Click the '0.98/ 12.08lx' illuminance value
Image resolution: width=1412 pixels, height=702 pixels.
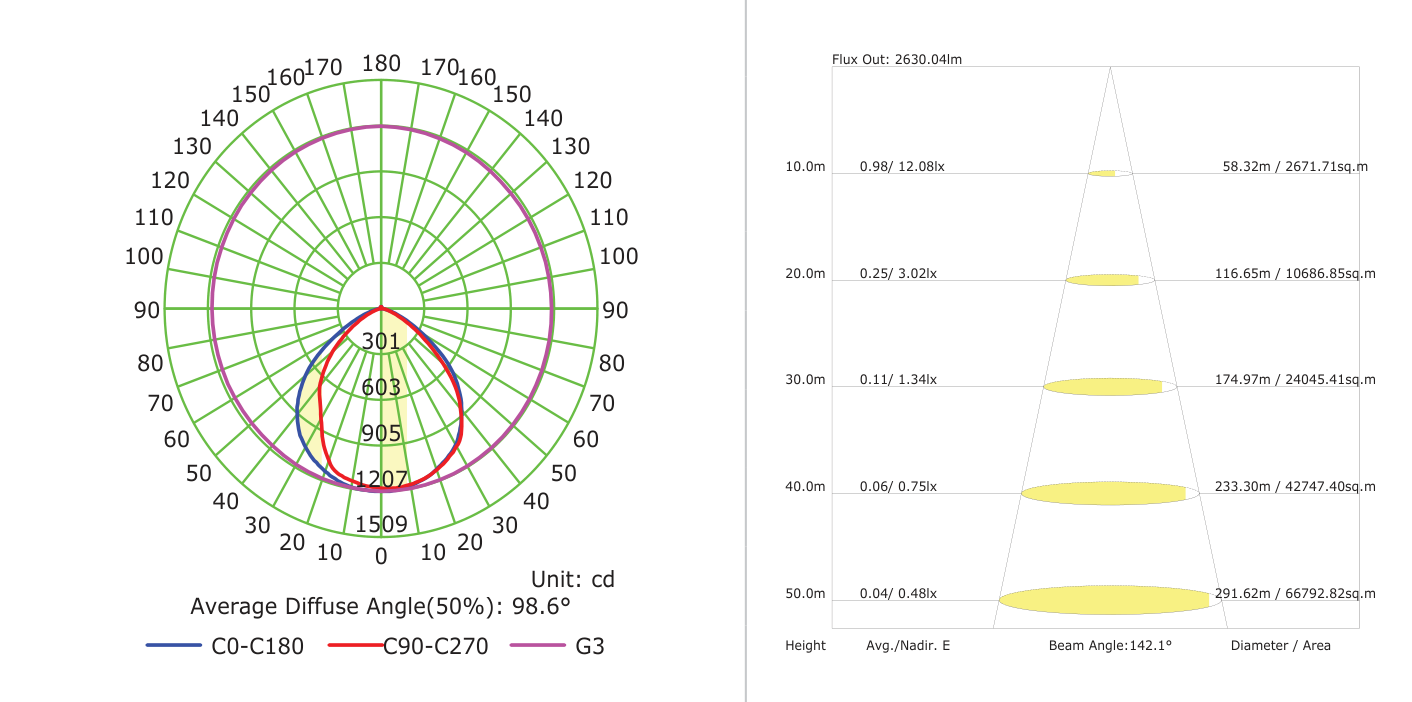[902, 166]
